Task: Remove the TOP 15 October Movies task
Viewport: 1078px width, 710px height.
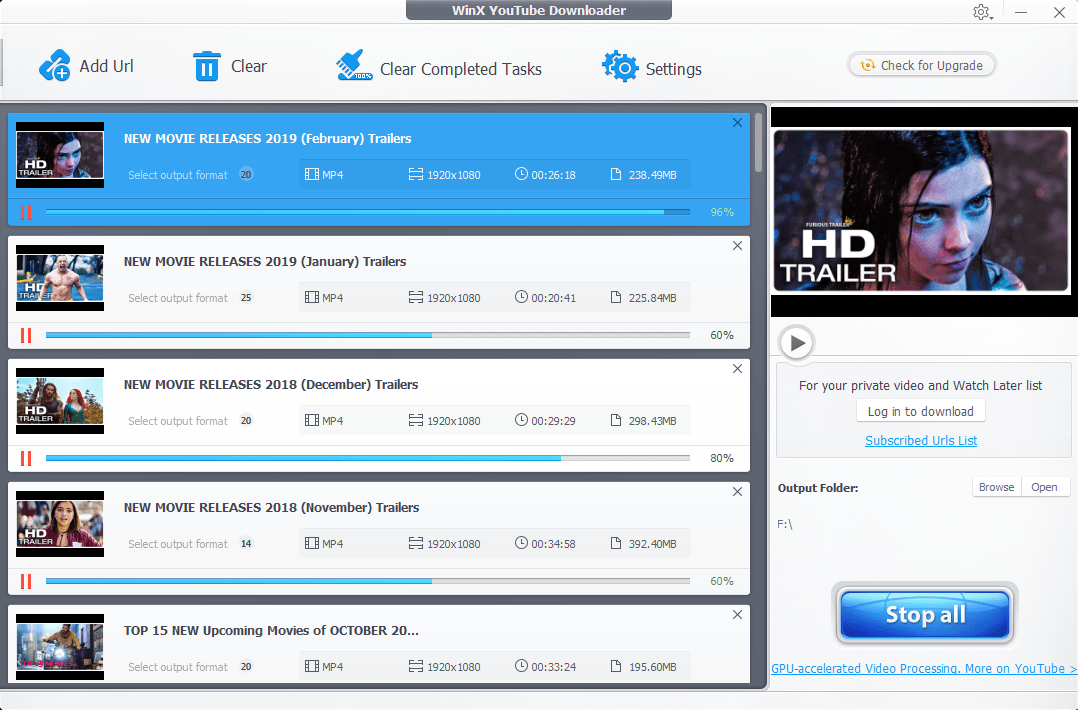Action: 737,615
